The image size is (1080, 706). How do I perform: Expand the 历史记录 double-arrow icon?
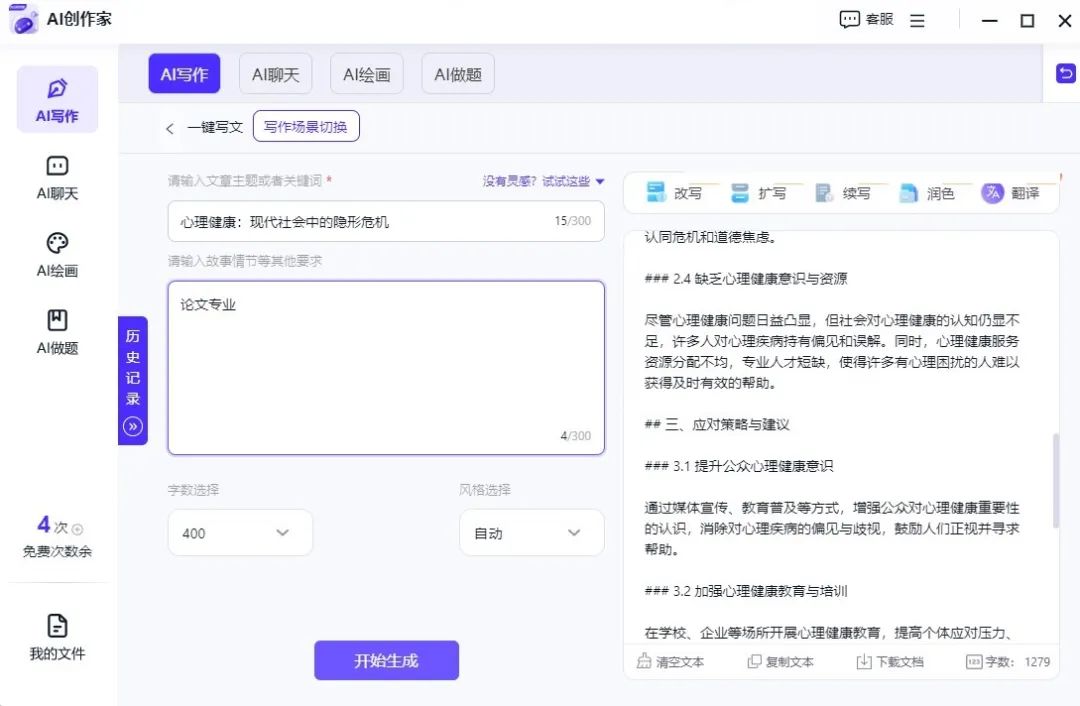click(133, 427)
